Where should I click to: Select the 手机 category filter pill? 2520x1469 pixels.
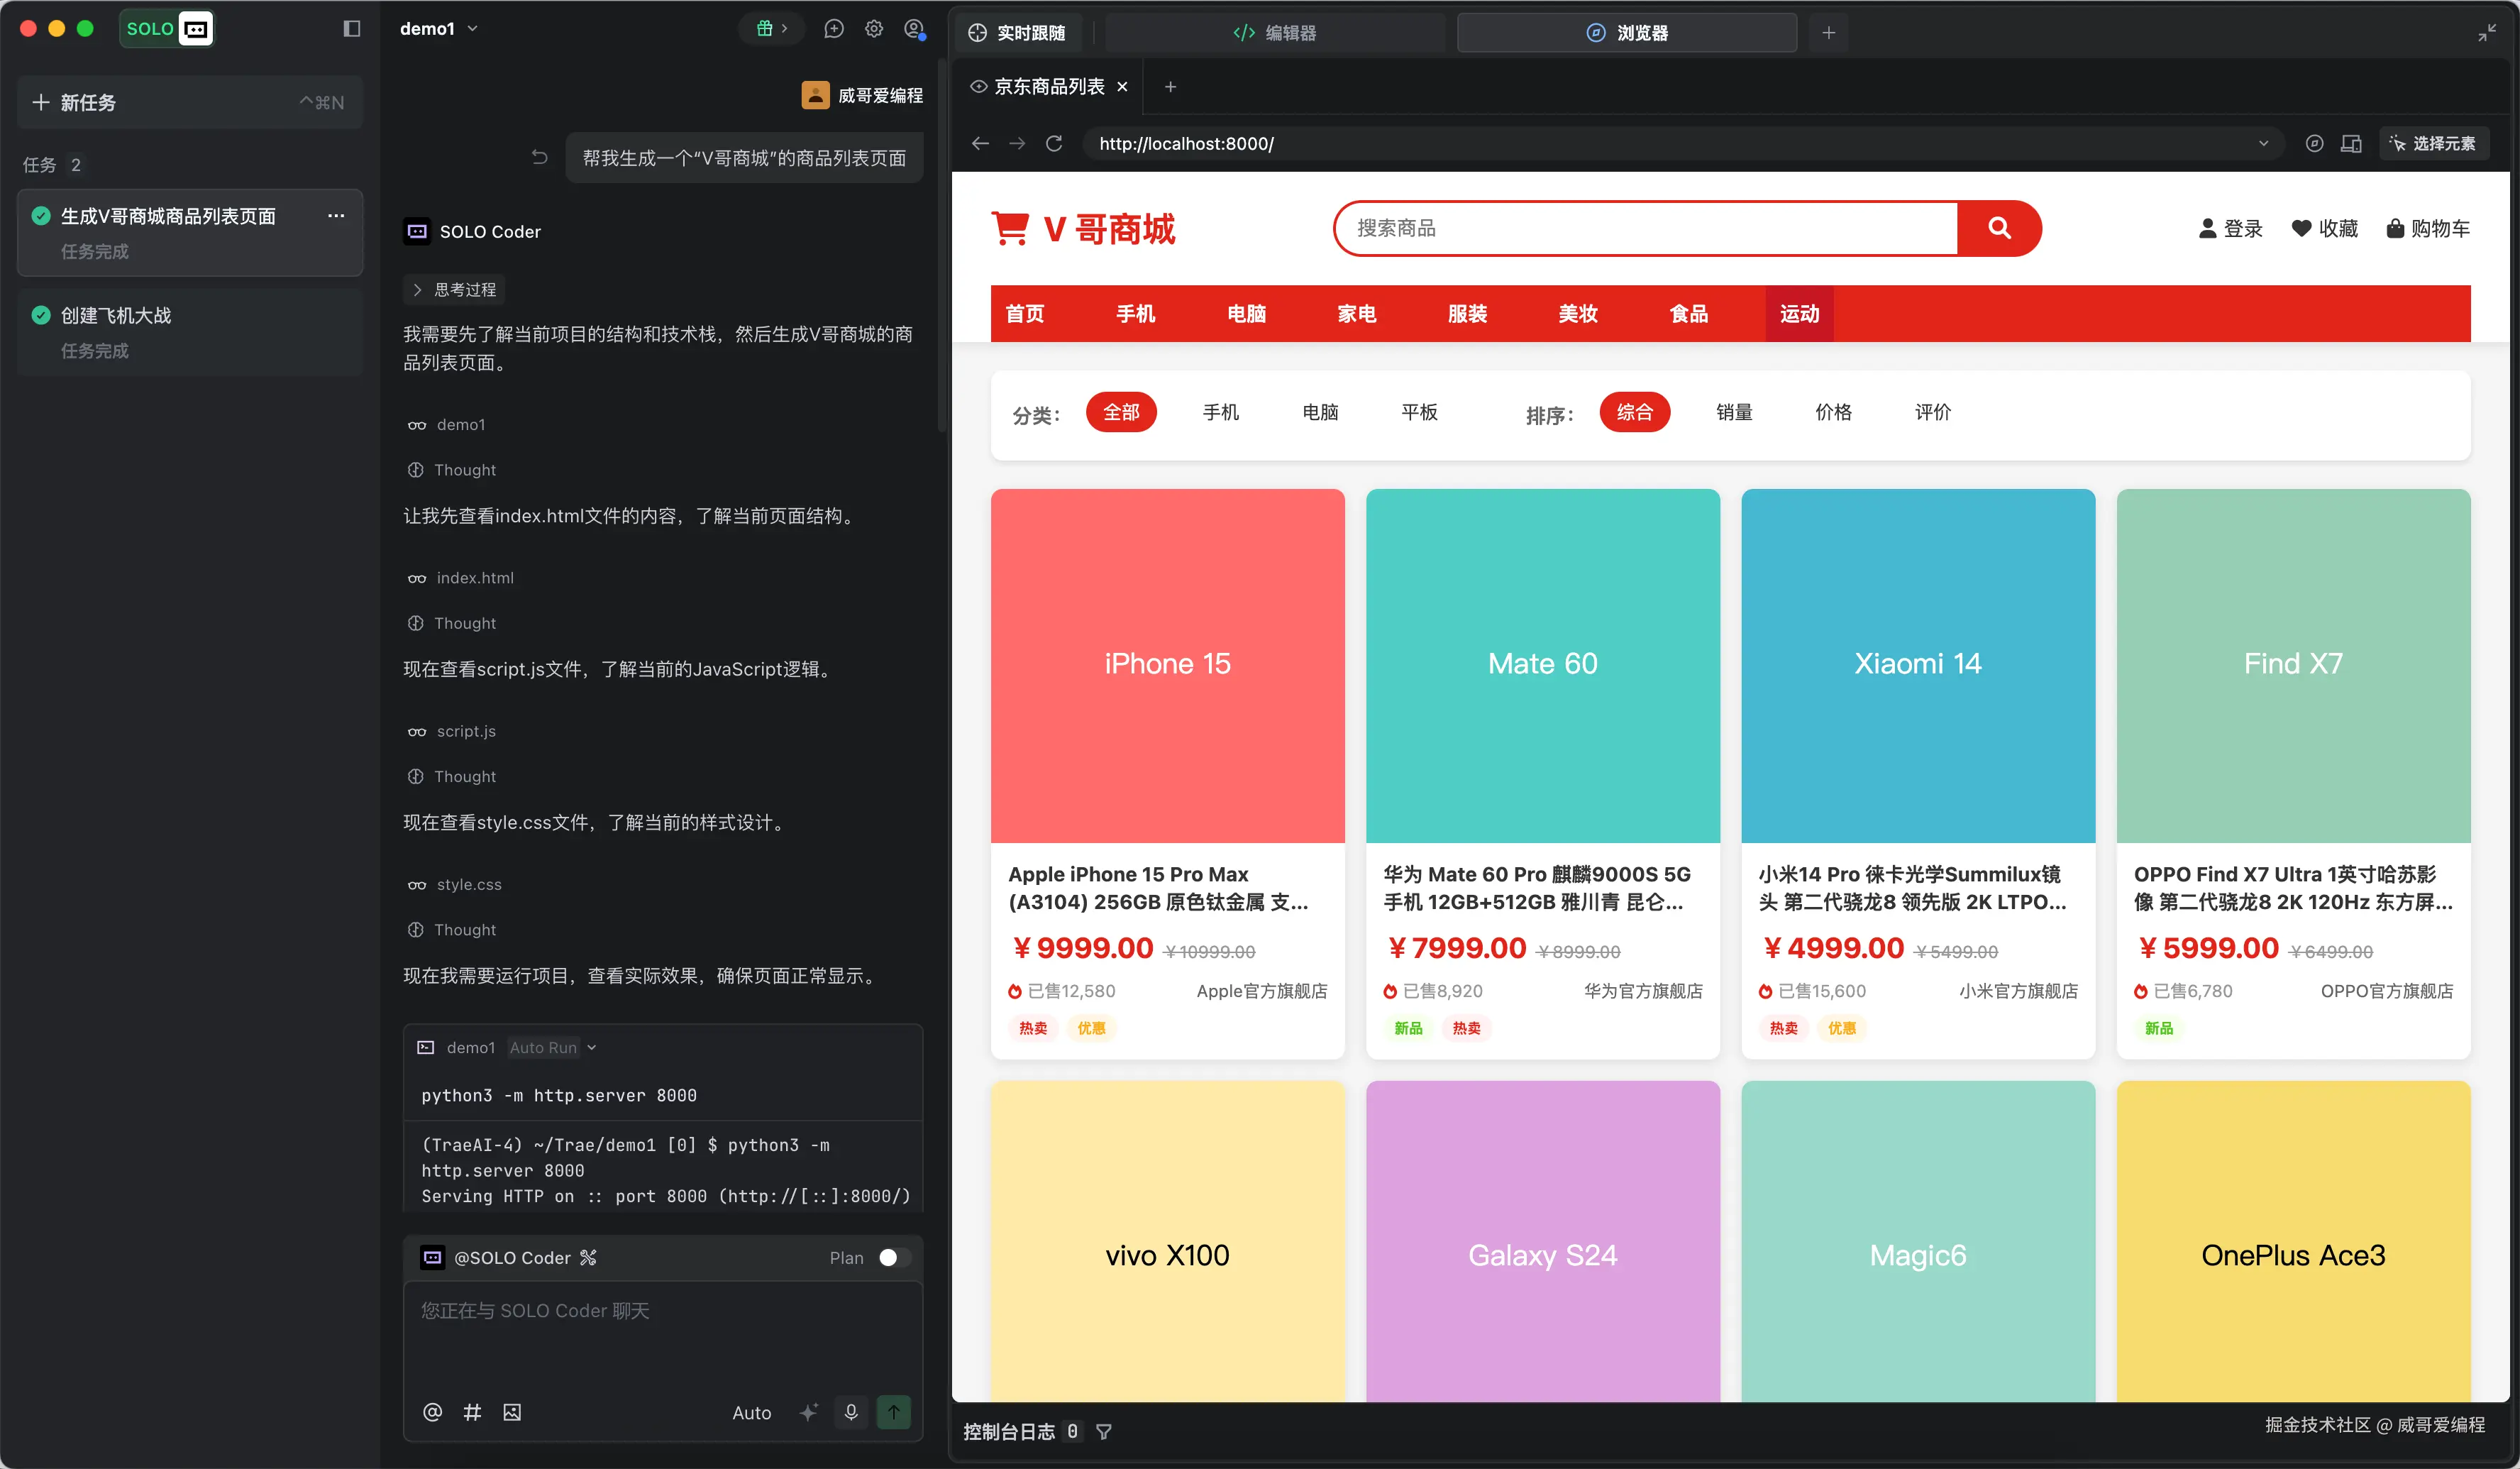(x=1220, y=412)
